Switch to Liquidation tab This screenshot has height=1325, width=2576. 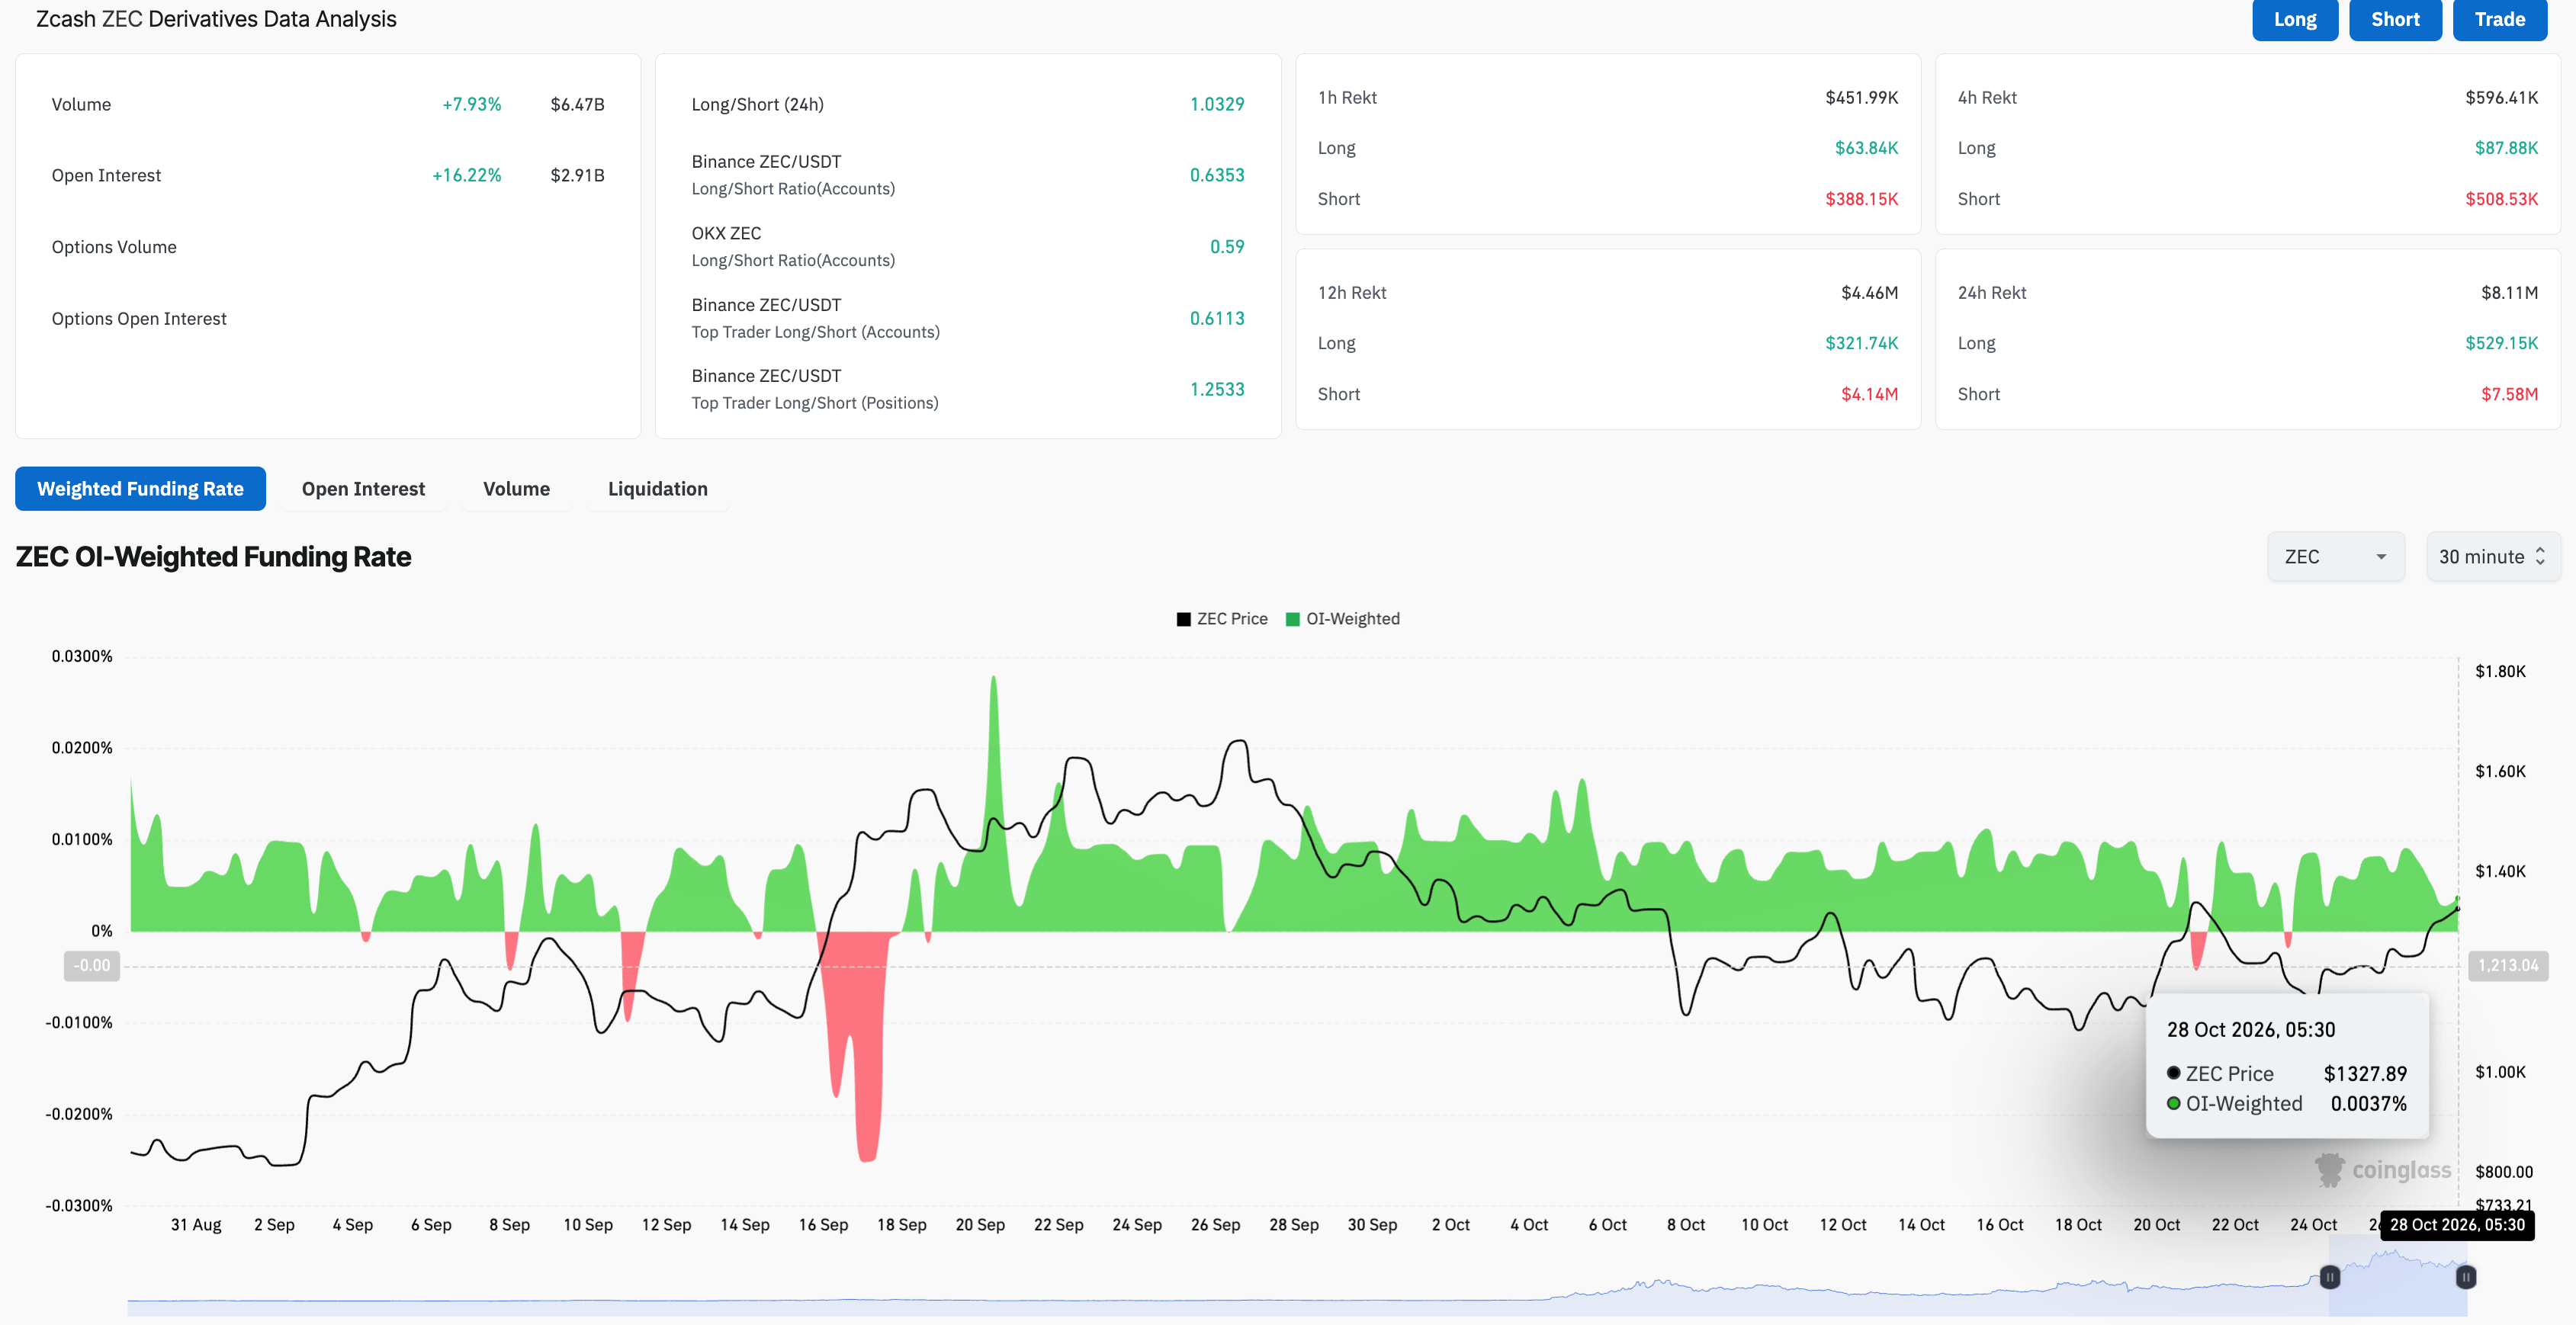pos(657,489)
